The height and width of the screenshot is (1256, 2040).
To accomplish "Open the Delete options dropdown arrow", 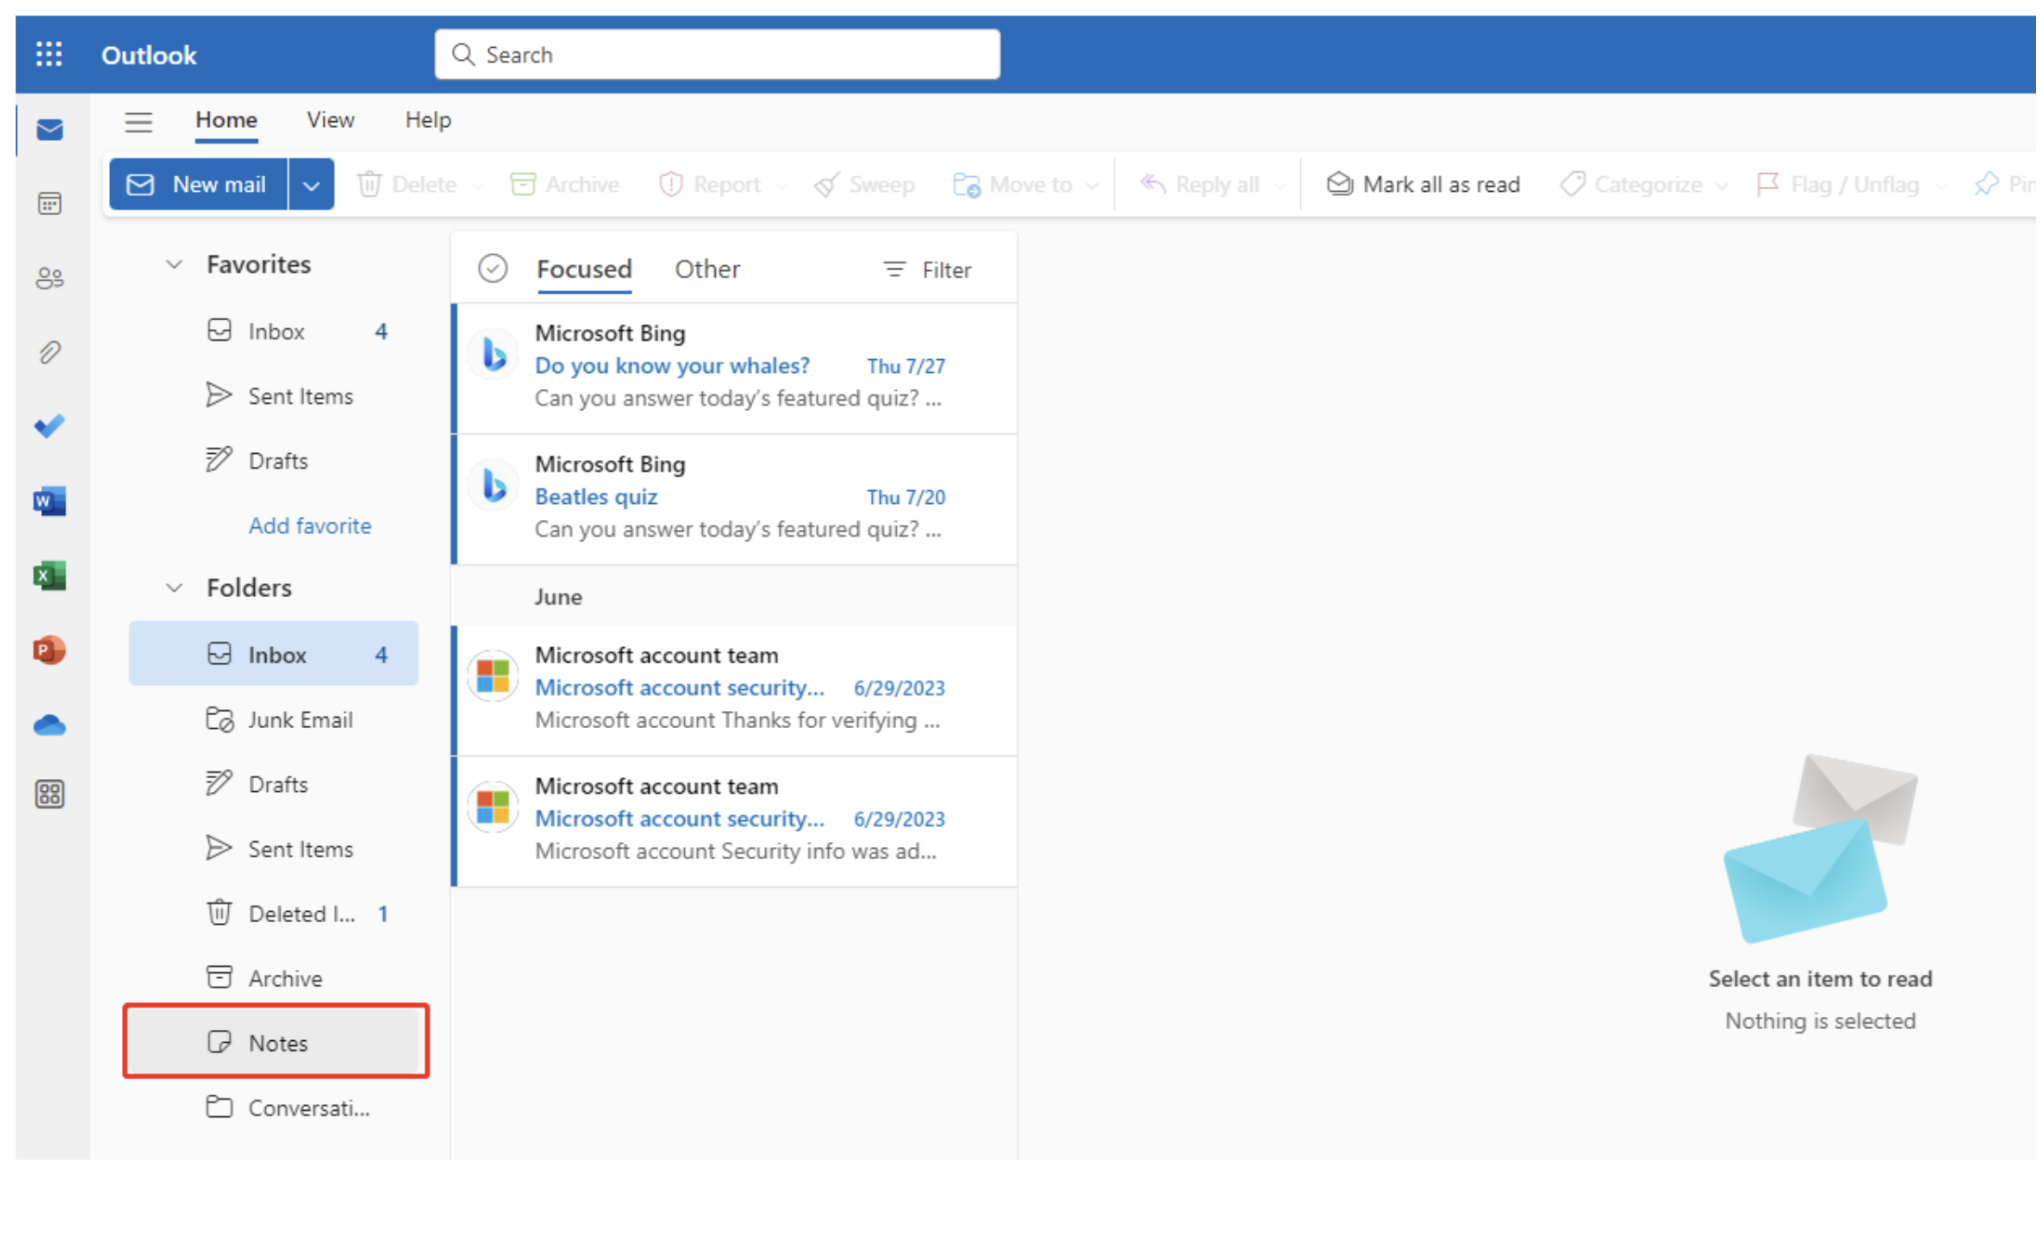I will (477, 186).
